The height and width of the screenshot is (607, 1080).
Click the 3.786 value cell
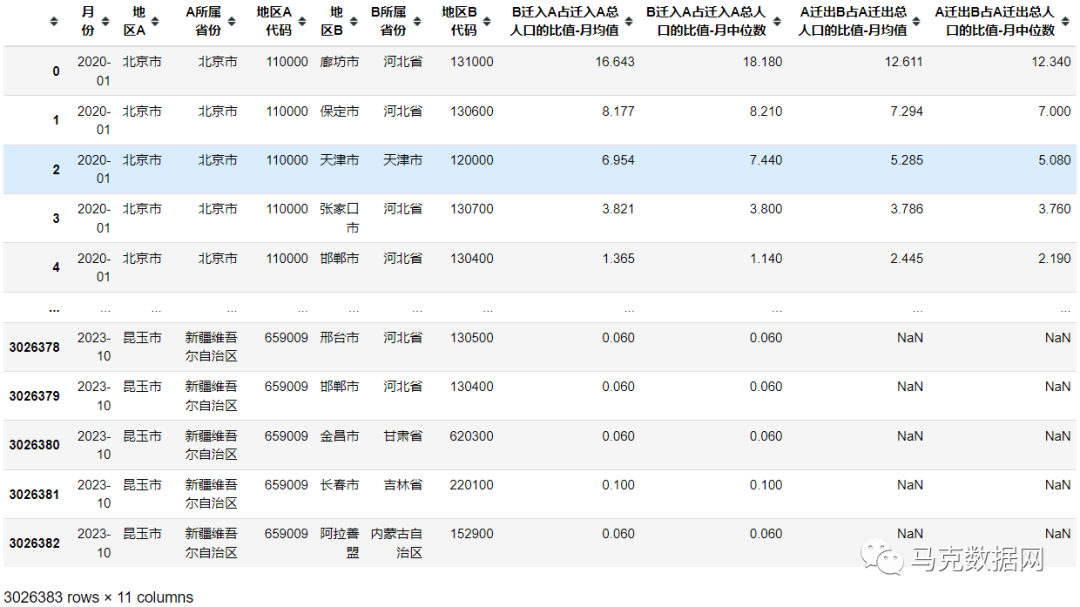[x=906, y=209]
